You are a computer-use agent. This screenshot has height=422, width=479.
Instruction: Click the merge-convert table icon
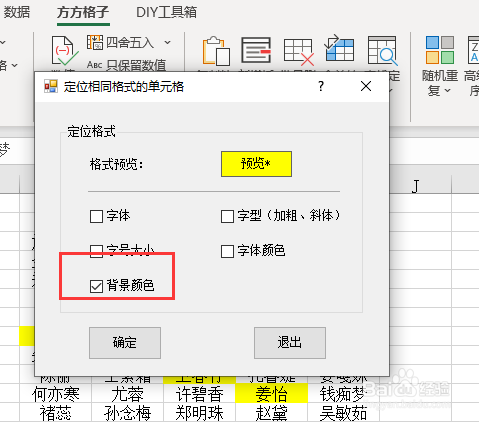click(x=339, y=48)
